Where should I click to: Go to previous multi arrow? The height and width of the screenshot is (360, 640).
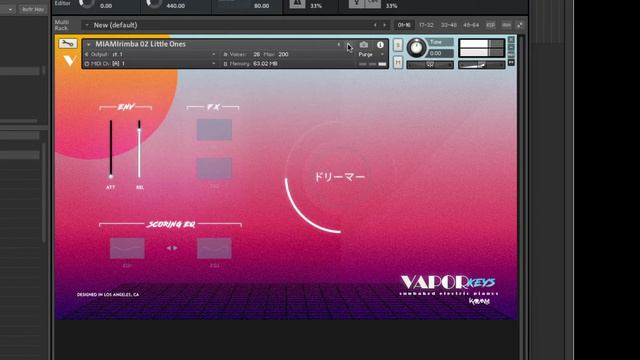375,25
